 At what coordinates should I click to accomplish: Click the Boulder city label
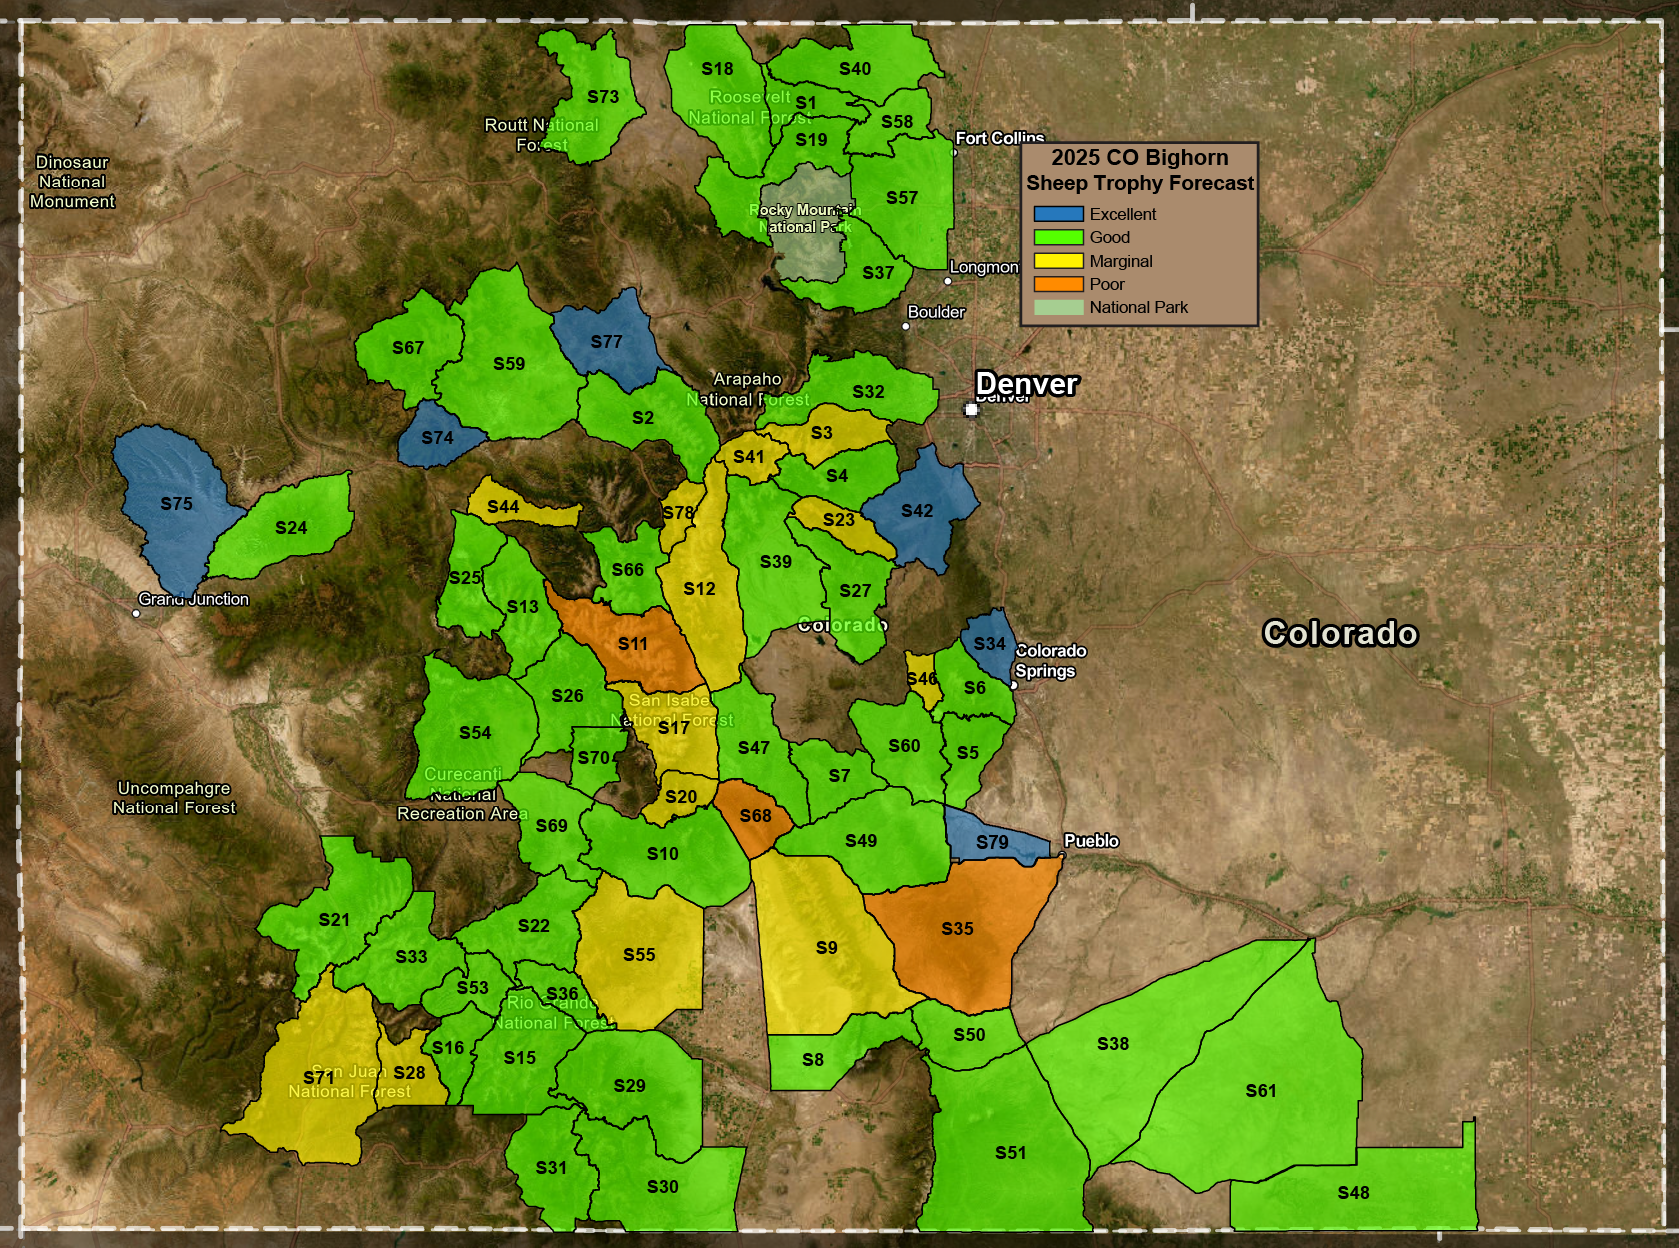coord(936,312)
